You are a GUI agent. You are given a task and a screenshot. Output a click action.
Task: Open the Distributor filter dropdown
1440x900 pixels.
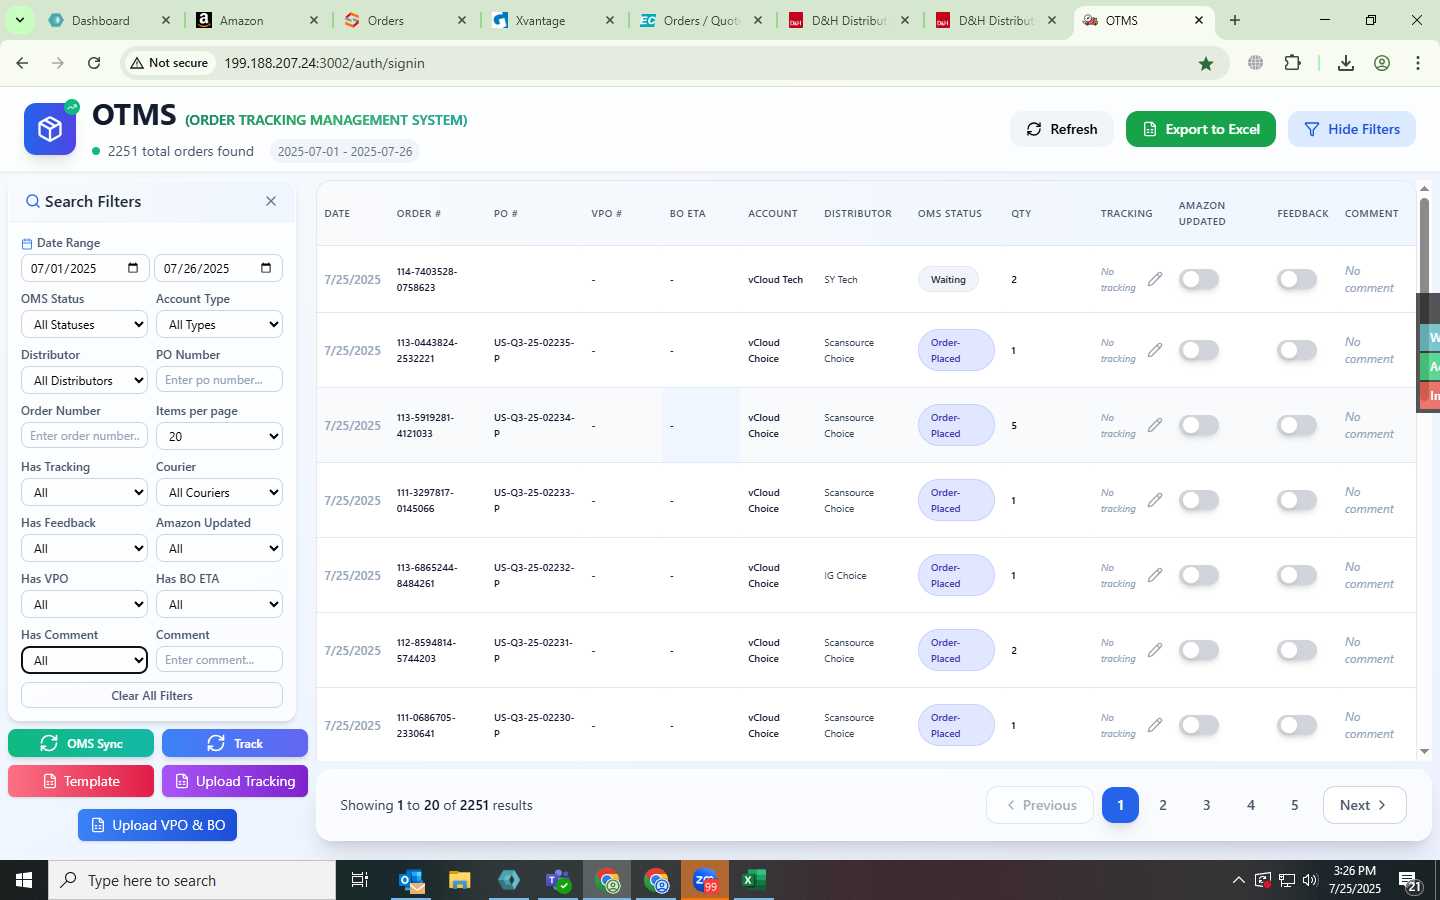click(84, 380)
